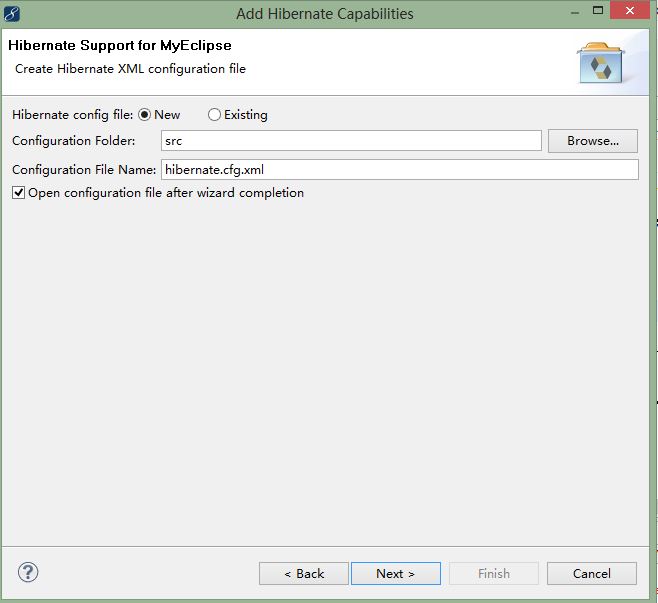The image size is (658, 603).
Task: Open help via question mark icon
Action: pyautogui.click(x=28, y=572)
